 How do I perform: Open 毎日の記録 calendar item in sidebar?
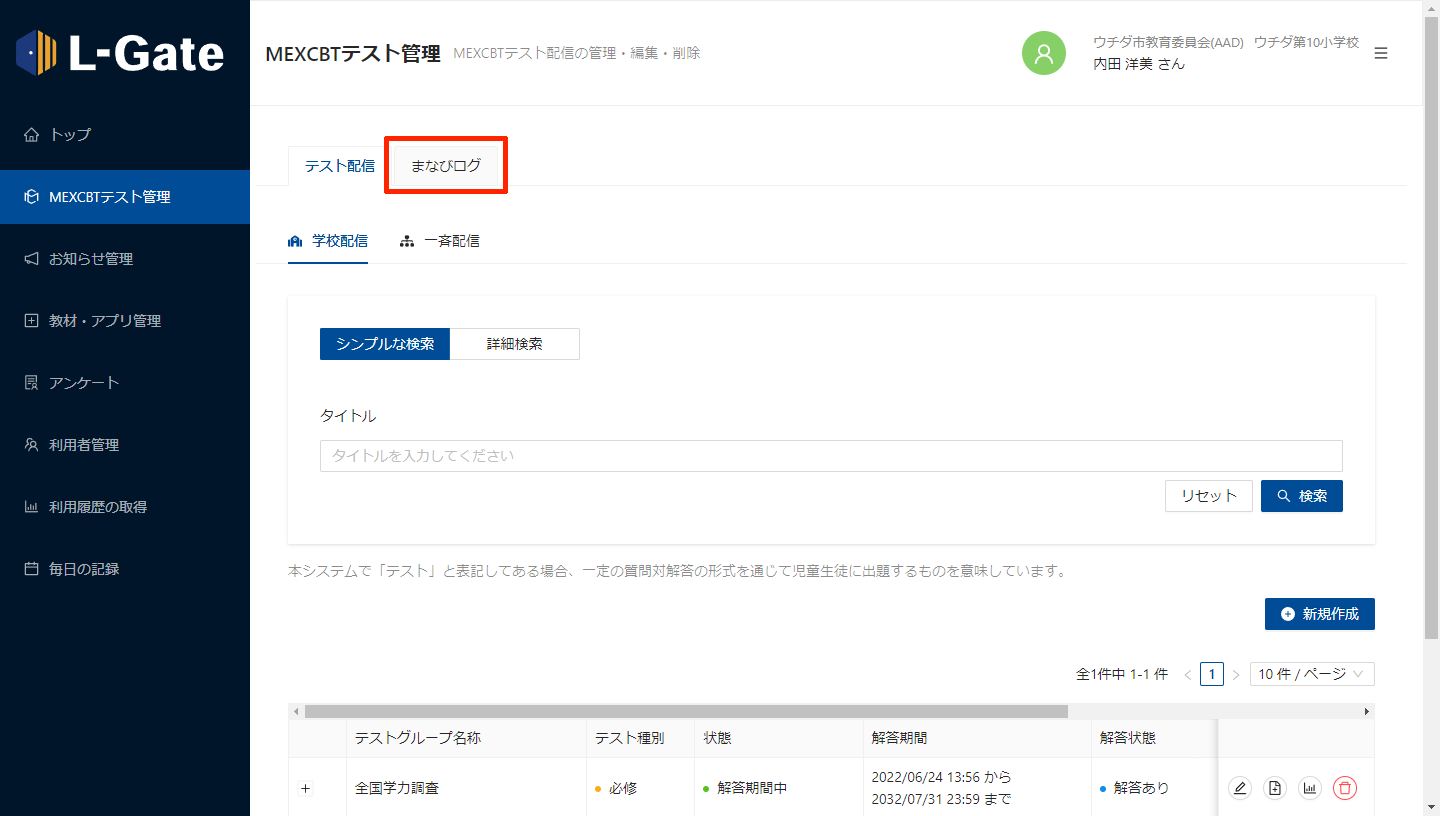[125, 569]
